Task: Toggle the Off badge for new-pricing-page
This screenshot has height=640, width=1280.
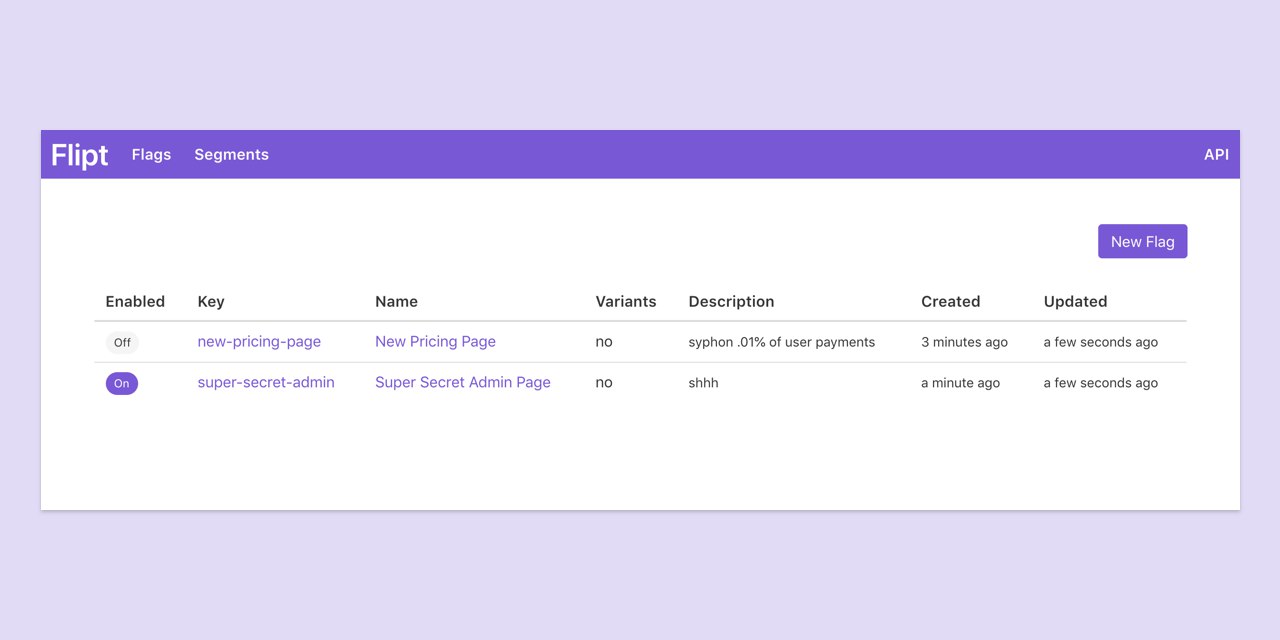Action: [x=122, y=343]
